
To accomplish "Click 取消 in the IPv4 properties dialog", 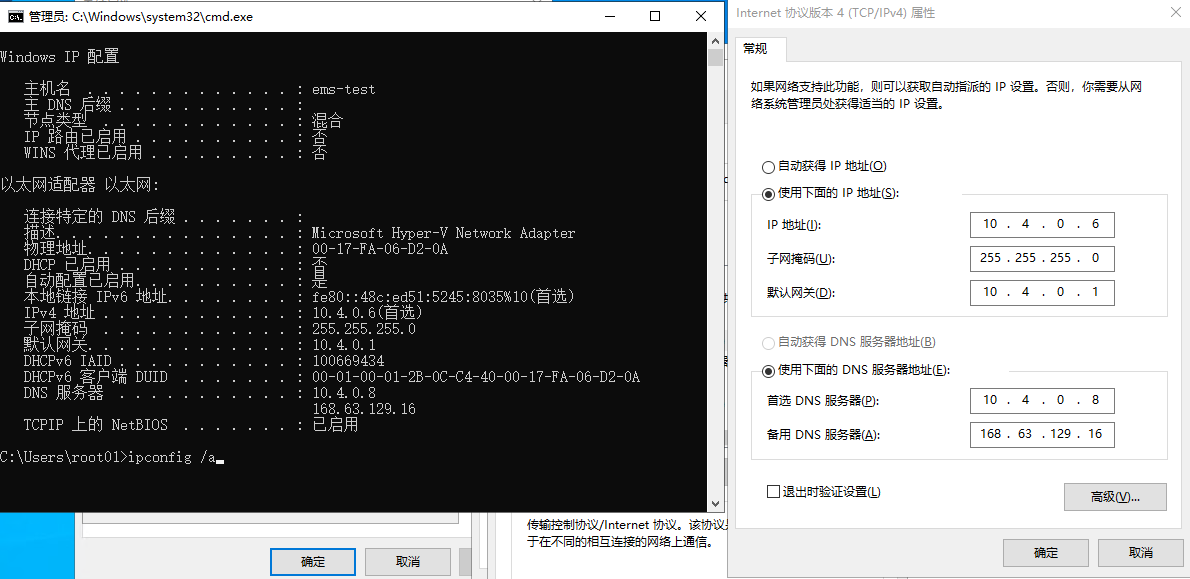I will tap(1143, 552).
